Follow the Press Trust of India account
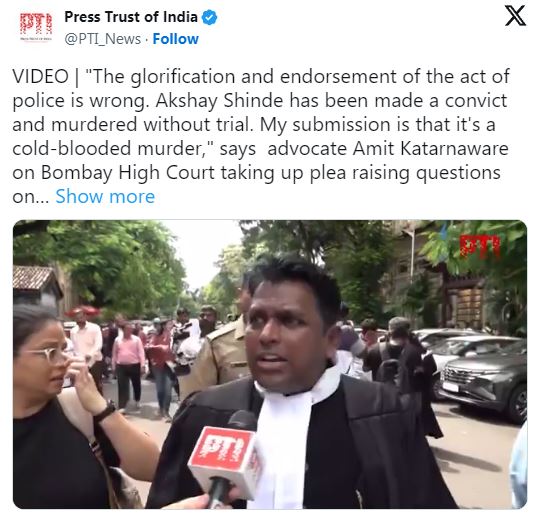The height and width of the screenshot is (517, 535). (175, 39)
